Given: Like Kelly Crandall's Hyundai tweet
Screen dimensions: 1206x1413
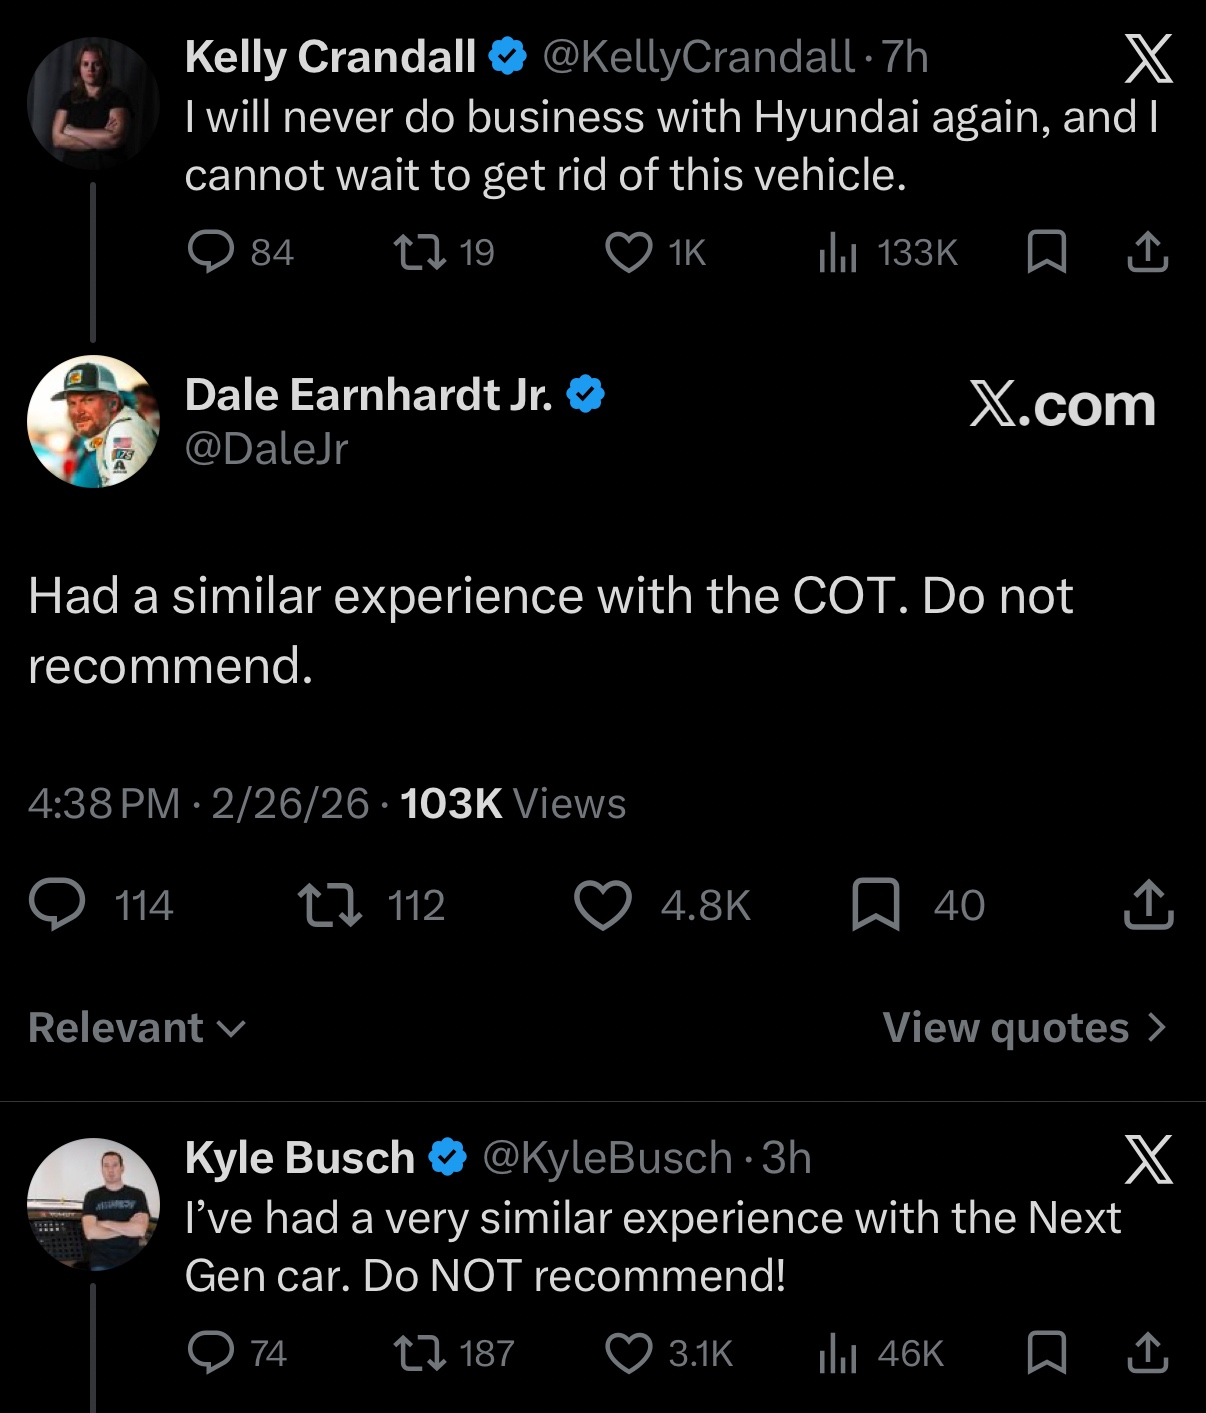Looking at the screenshot, I should 629,252.
